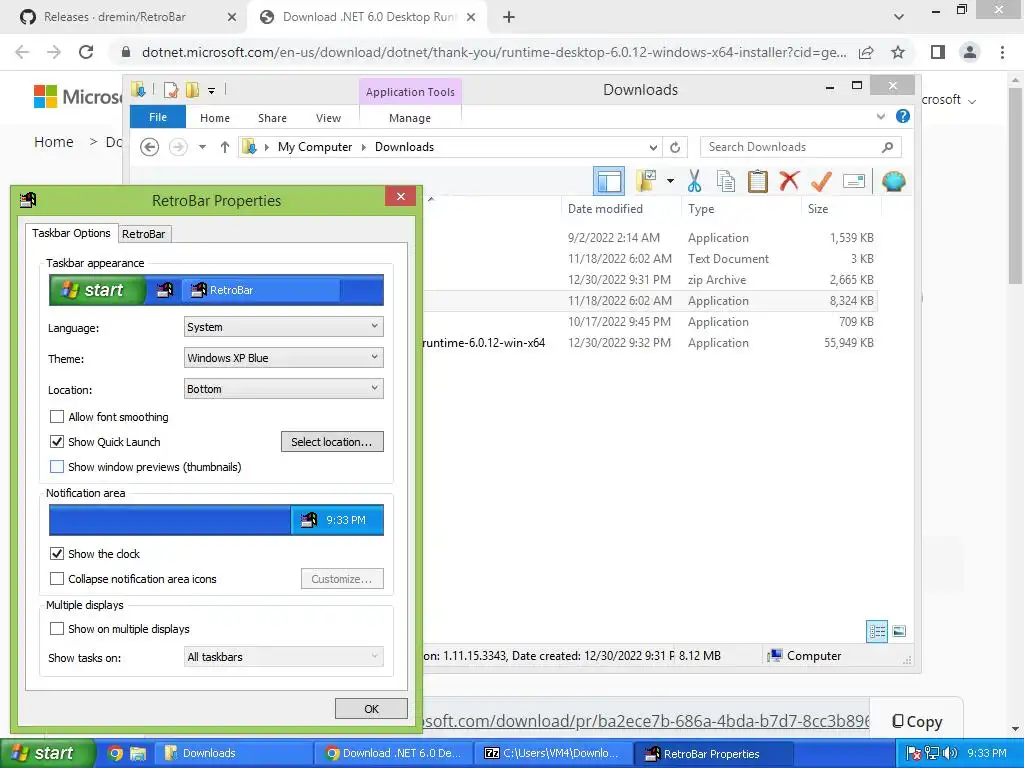The width and height of the screenshot is (1024, 768).
Task: Click the volume speaker tray icon
Action: coord(950,753)
